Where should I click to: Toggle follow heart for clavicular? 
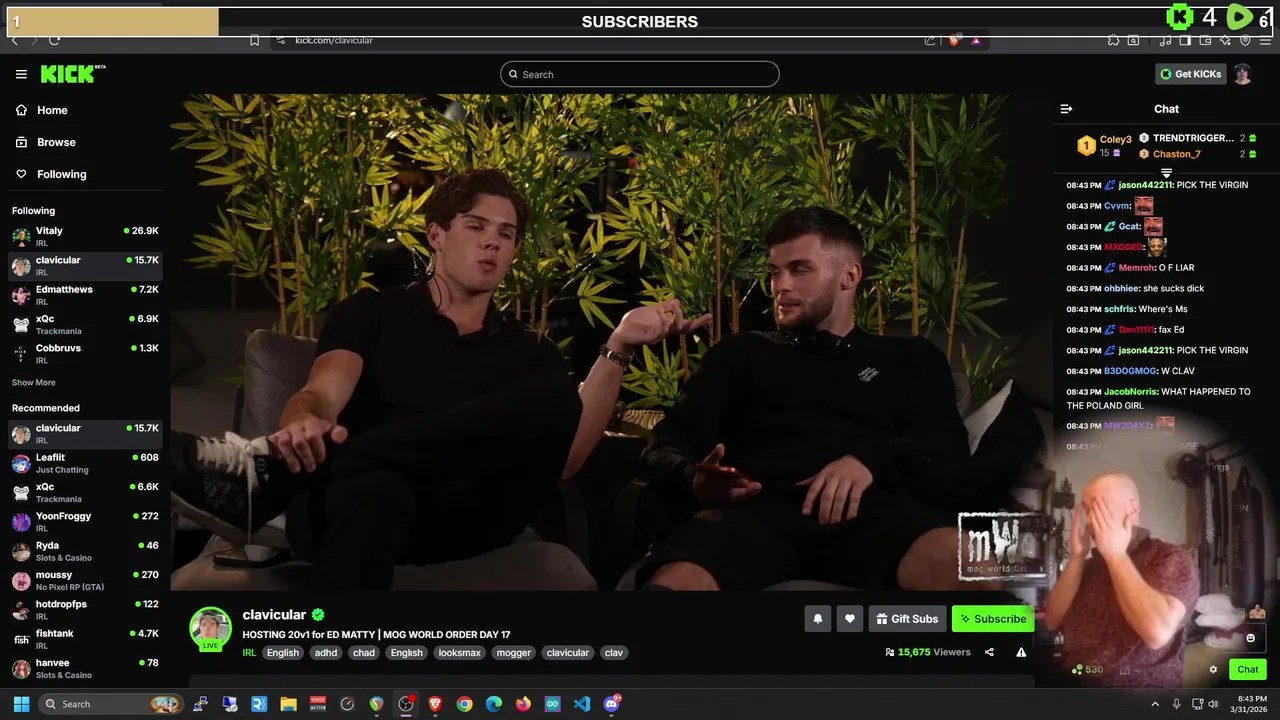849,619
